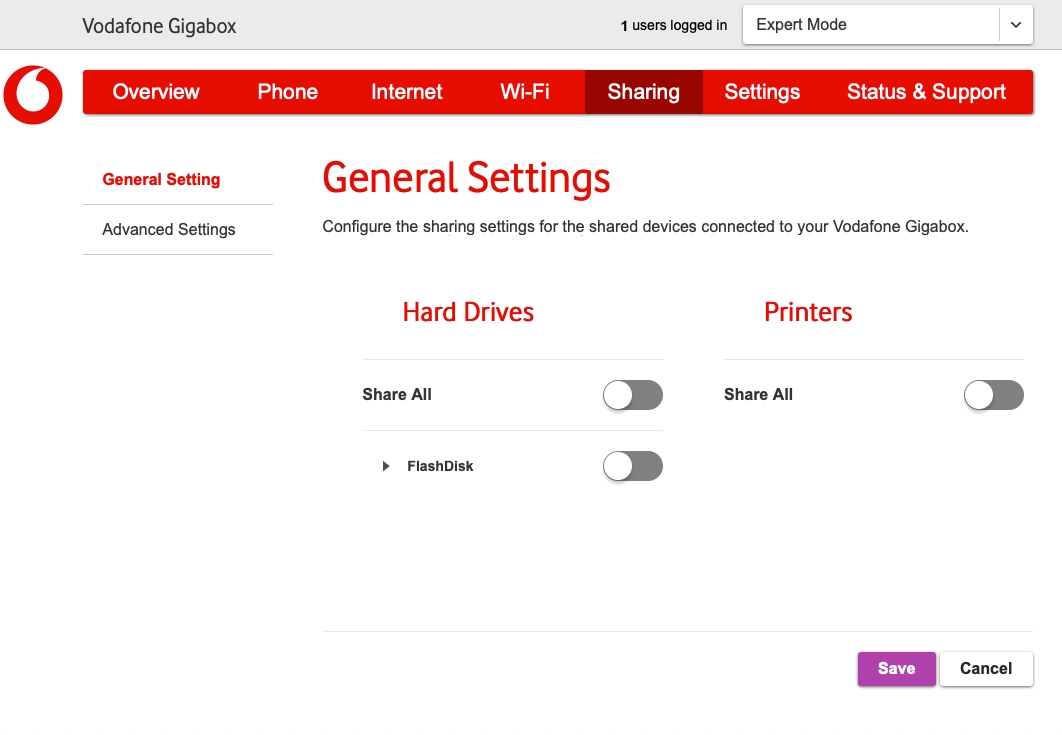Select the Sharing tab
Image resolution: width=1062 pixels, height=735 pixels.
tap(643, 92)
